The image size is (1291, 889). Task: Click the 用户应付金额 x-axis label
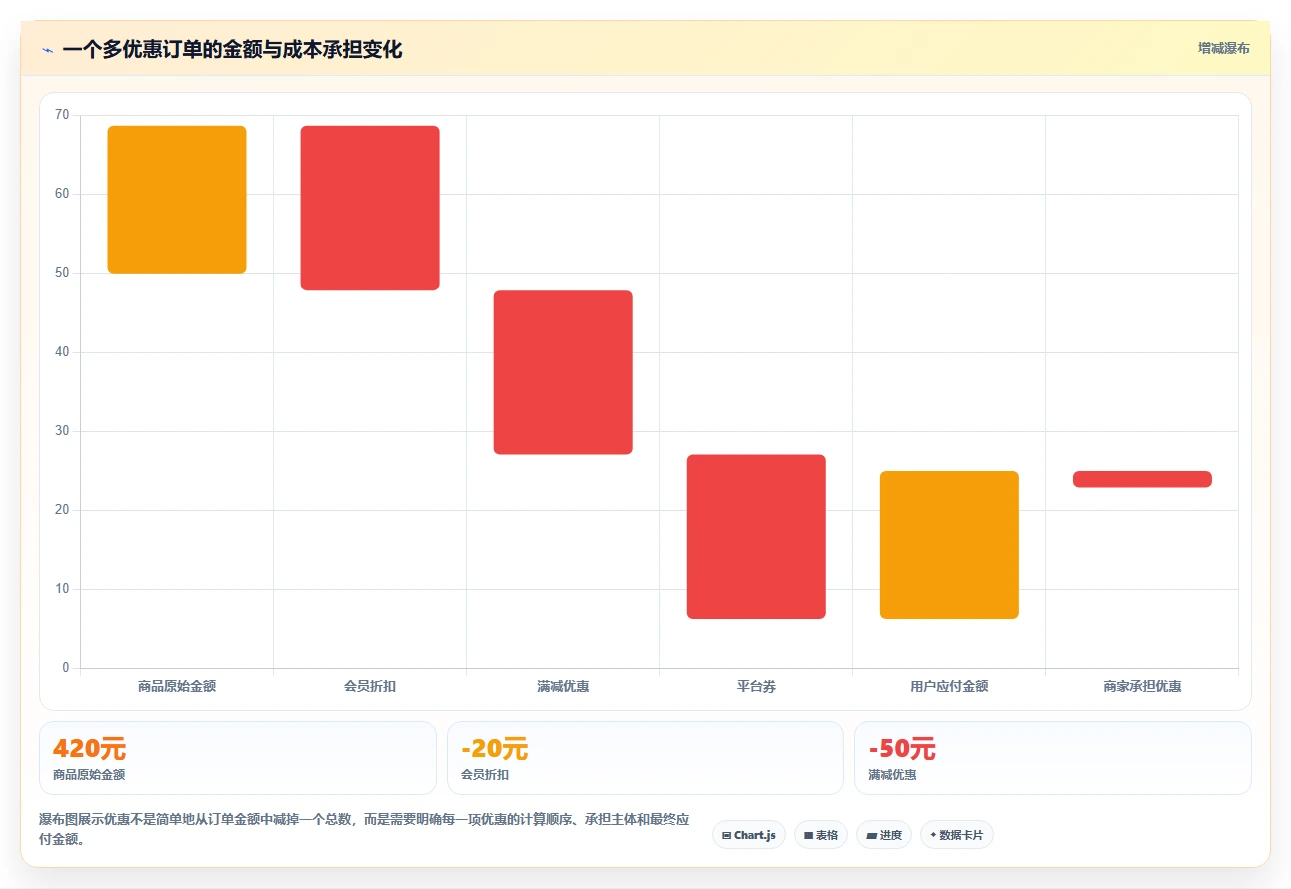949,687
